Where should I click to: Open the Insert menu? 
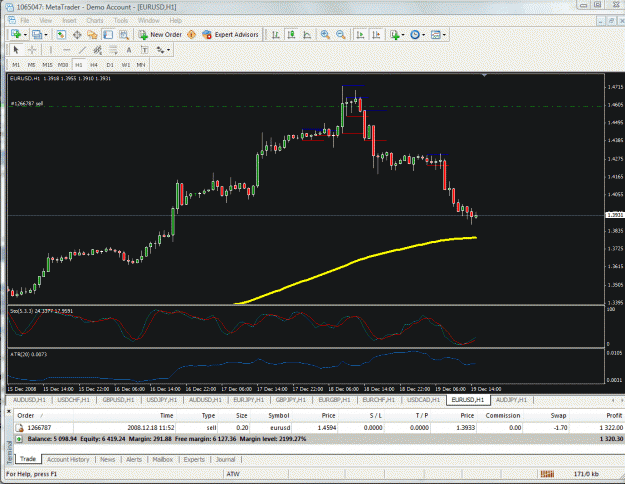tap(69, 20)
